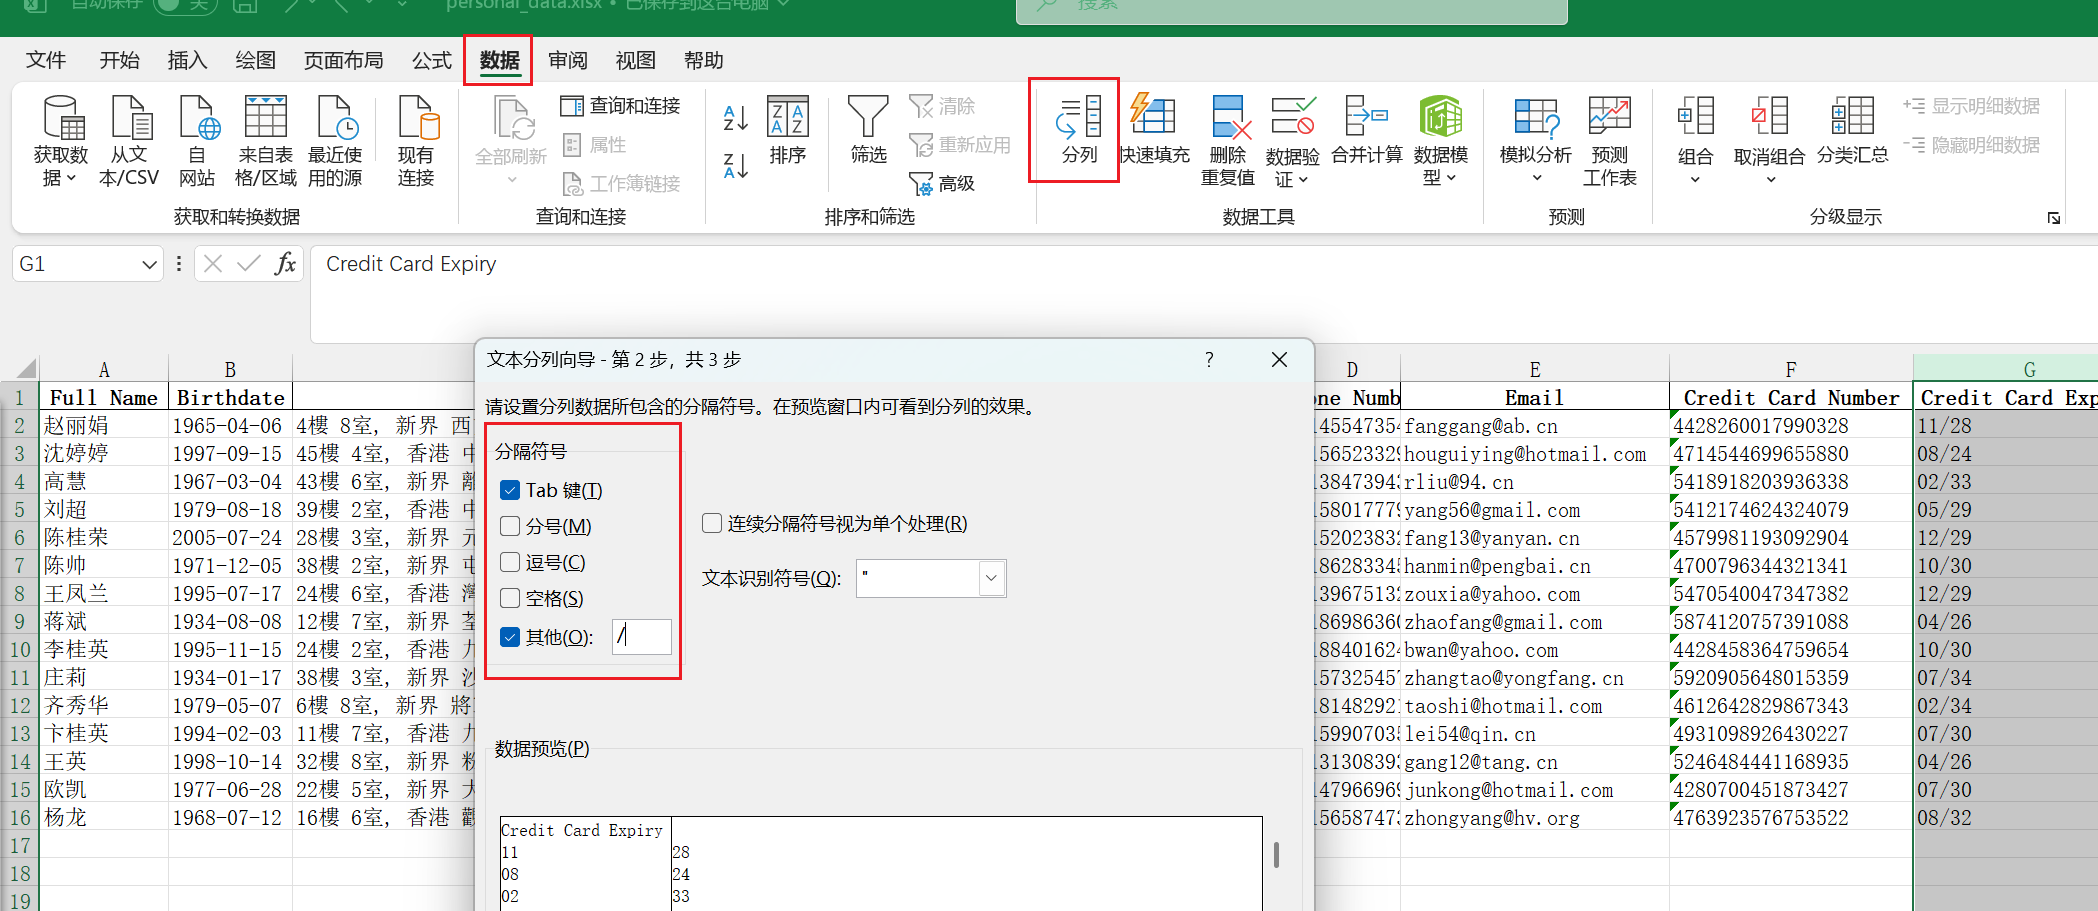Click the 分列 (Text to Columns) icon

tap(1078, 119)
